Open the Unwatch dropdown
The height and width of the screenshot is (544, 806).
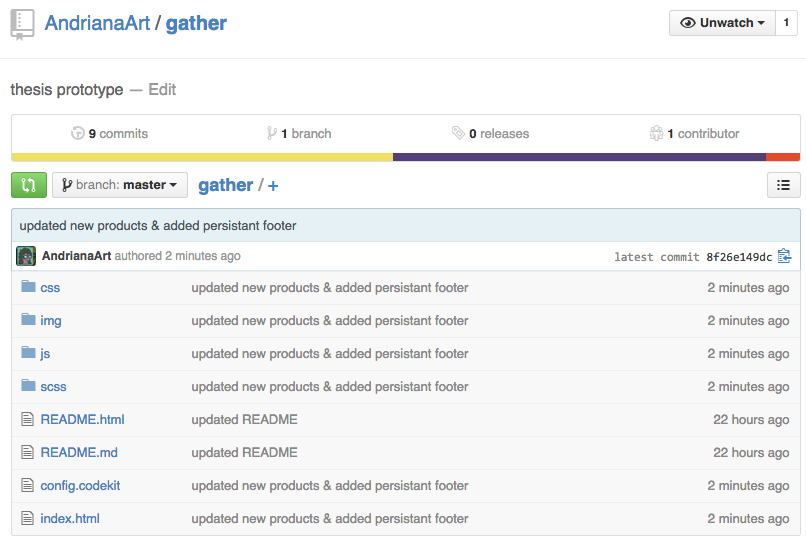722,23
